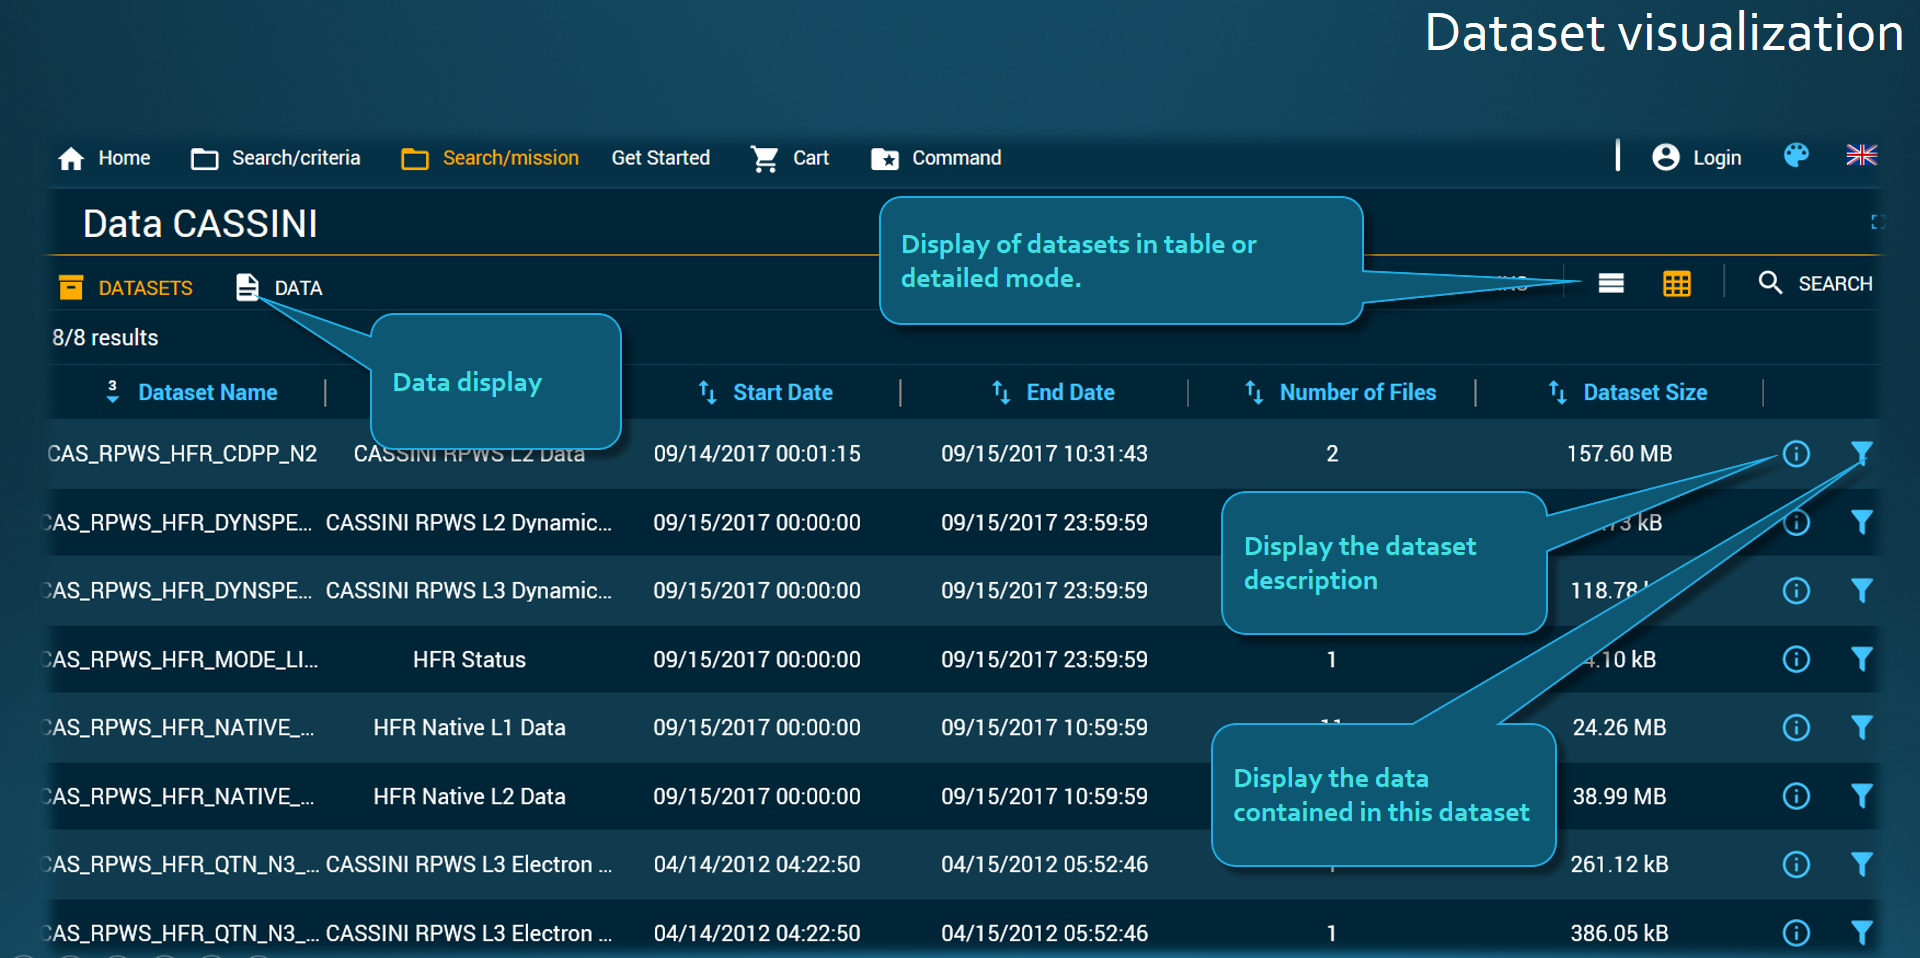
Task: Open the theme palette icon
Action: pyautogui.click(x=1796, y=155)
